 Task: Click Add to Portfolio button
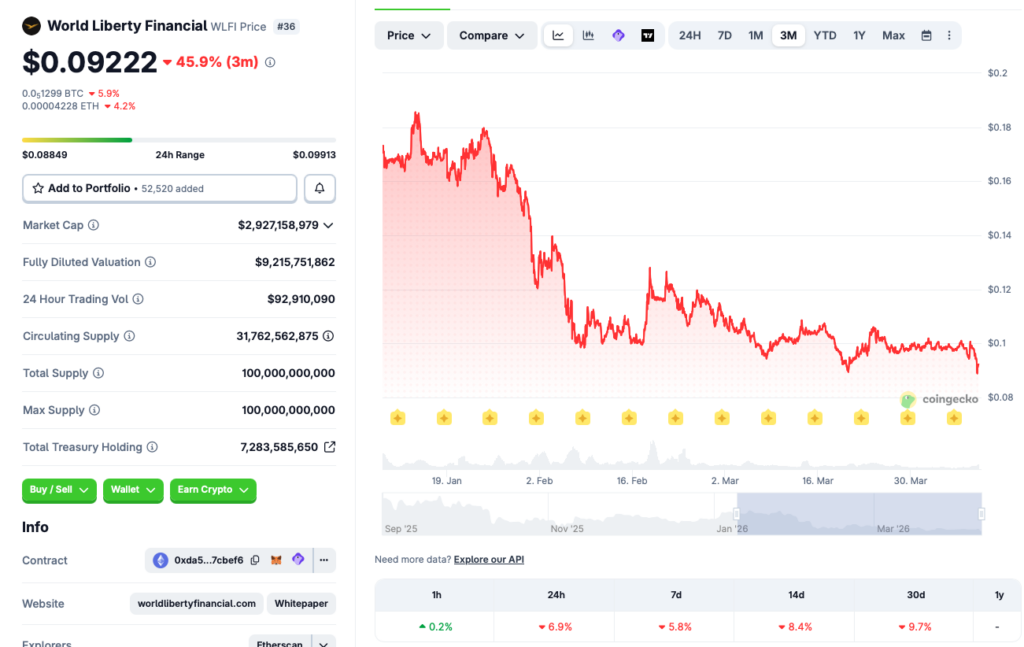(x=160, y=188)
